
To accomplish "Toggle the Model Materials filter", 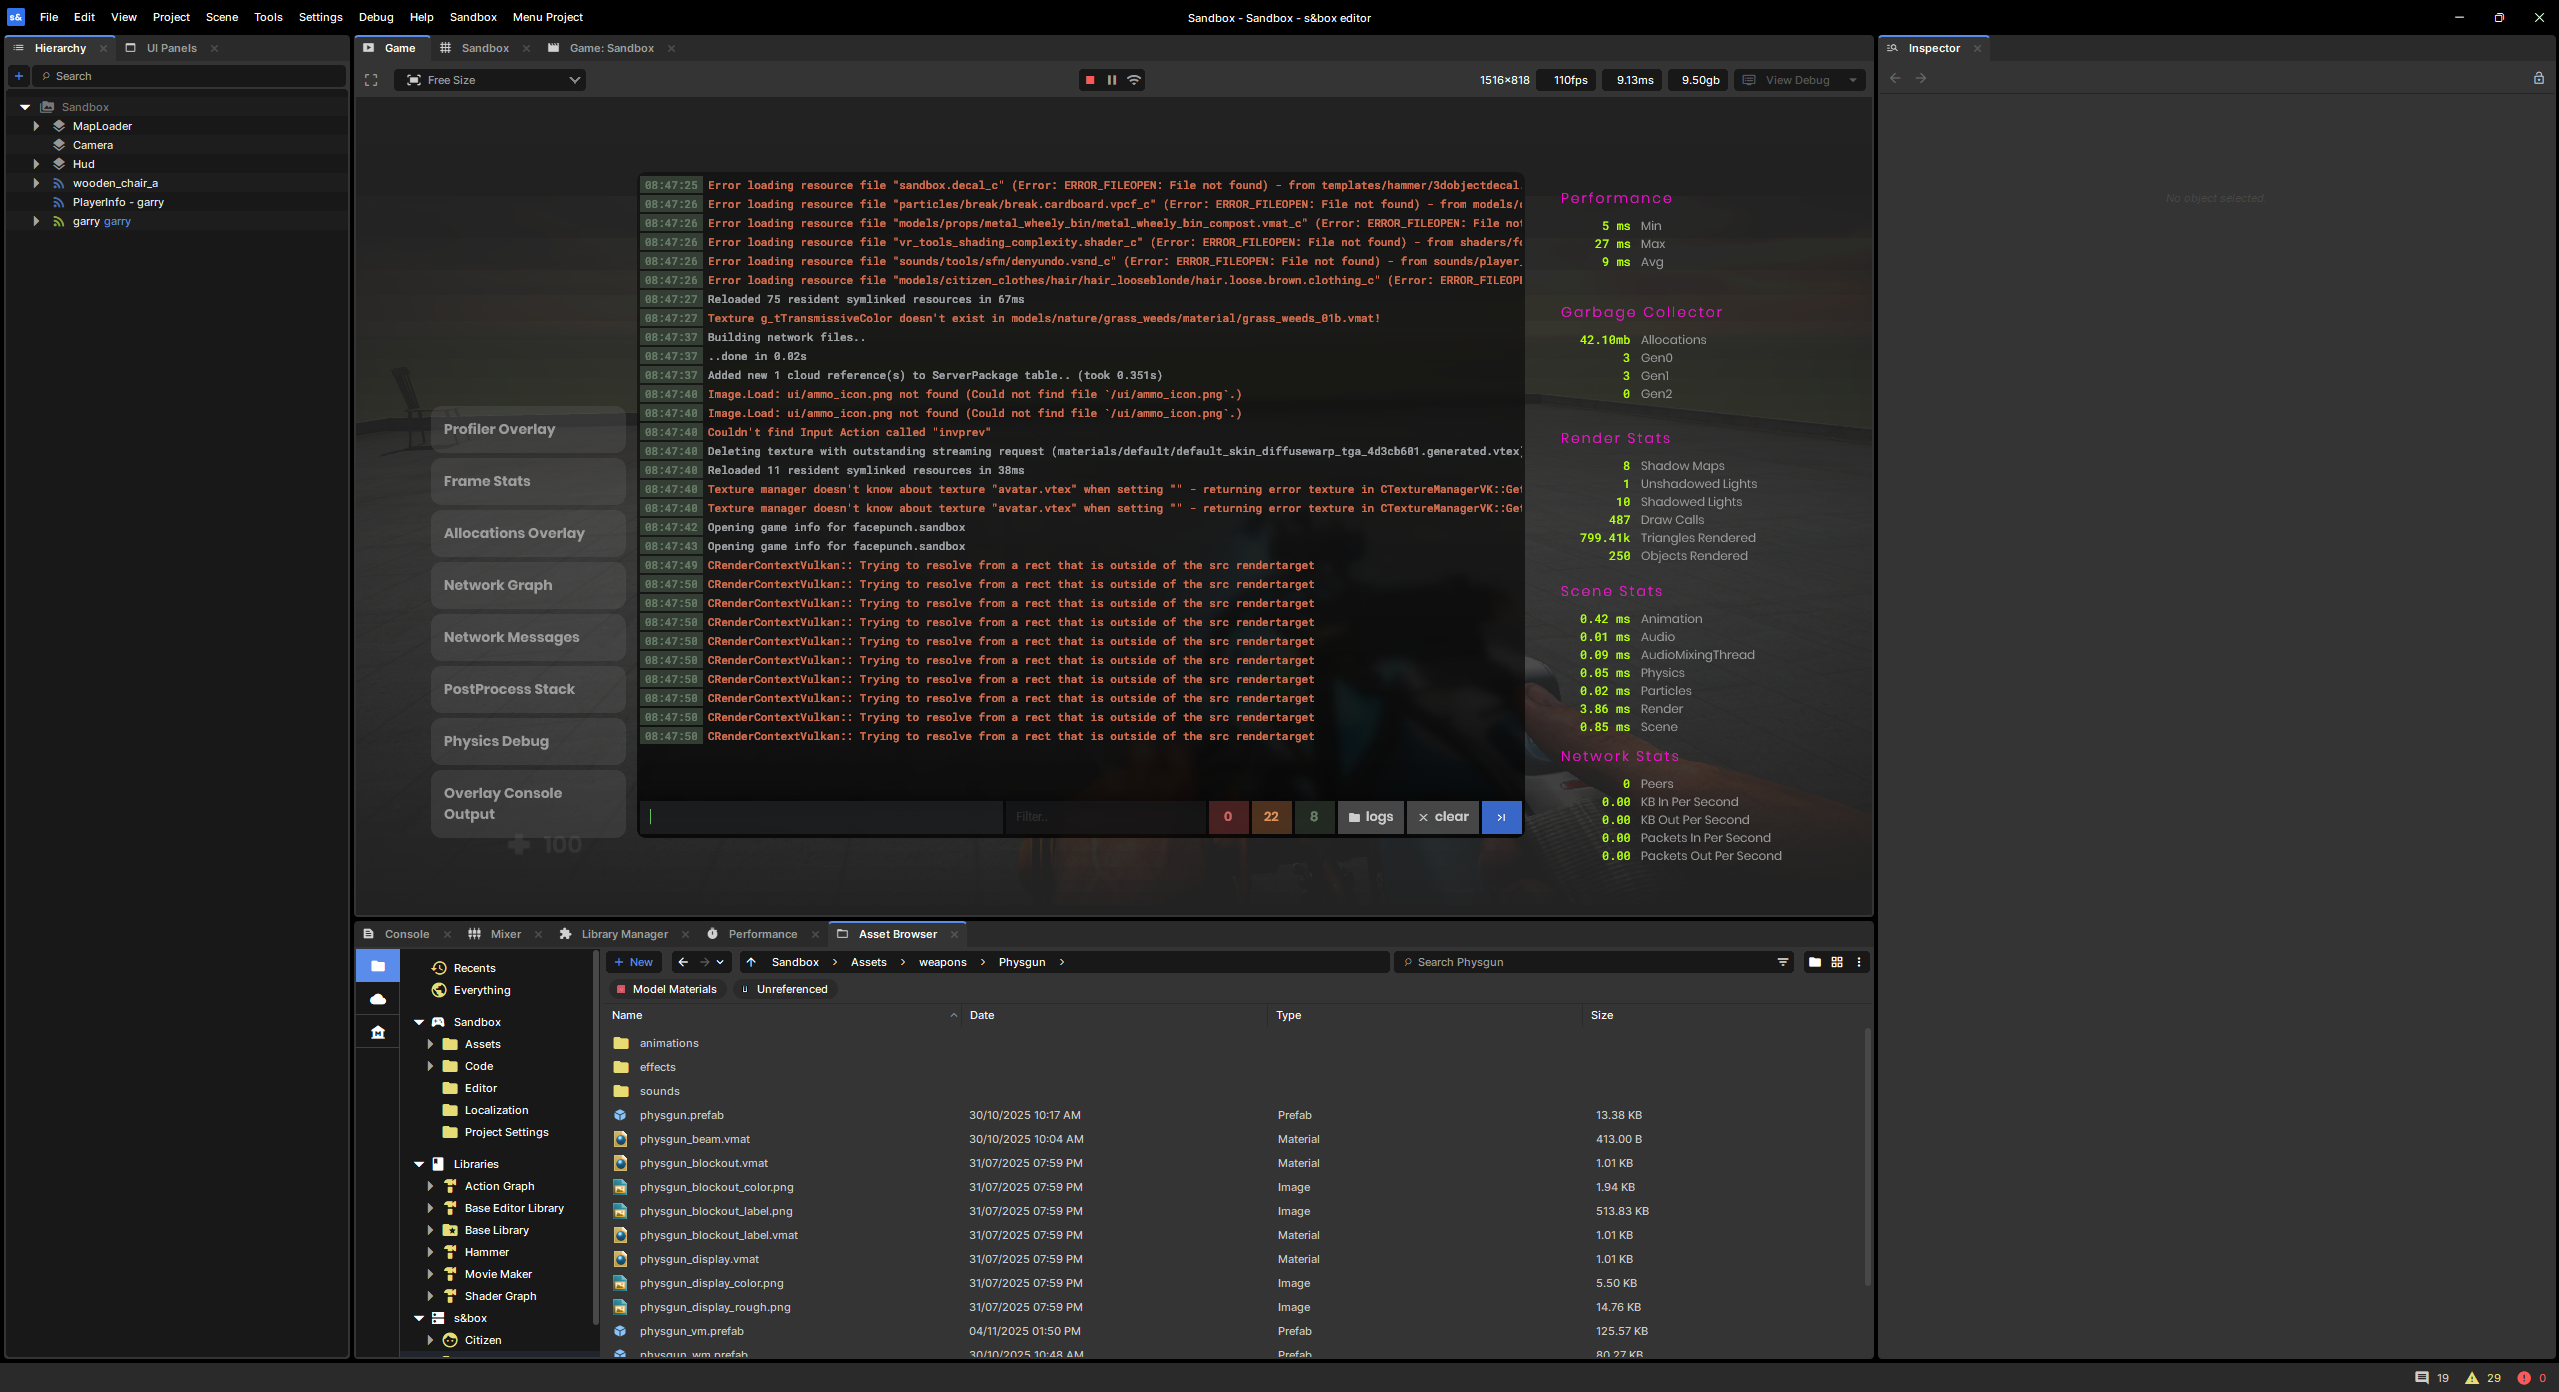I will [x=666, y=989].
